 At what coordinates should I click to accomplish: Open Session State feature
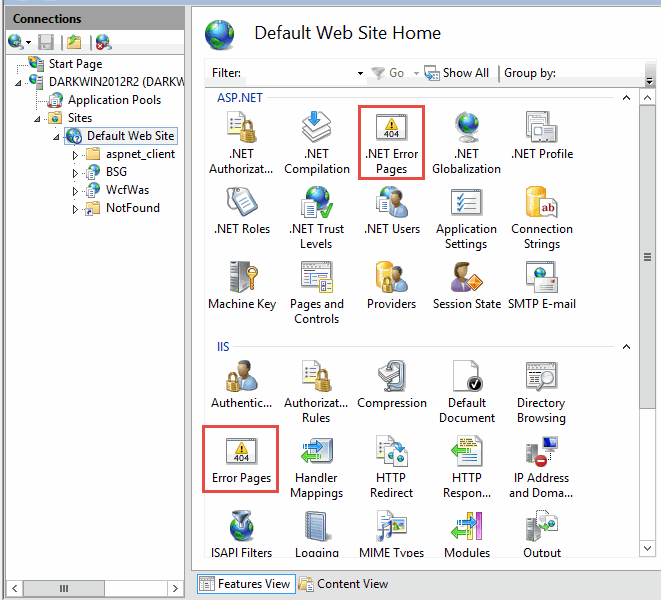467,285
